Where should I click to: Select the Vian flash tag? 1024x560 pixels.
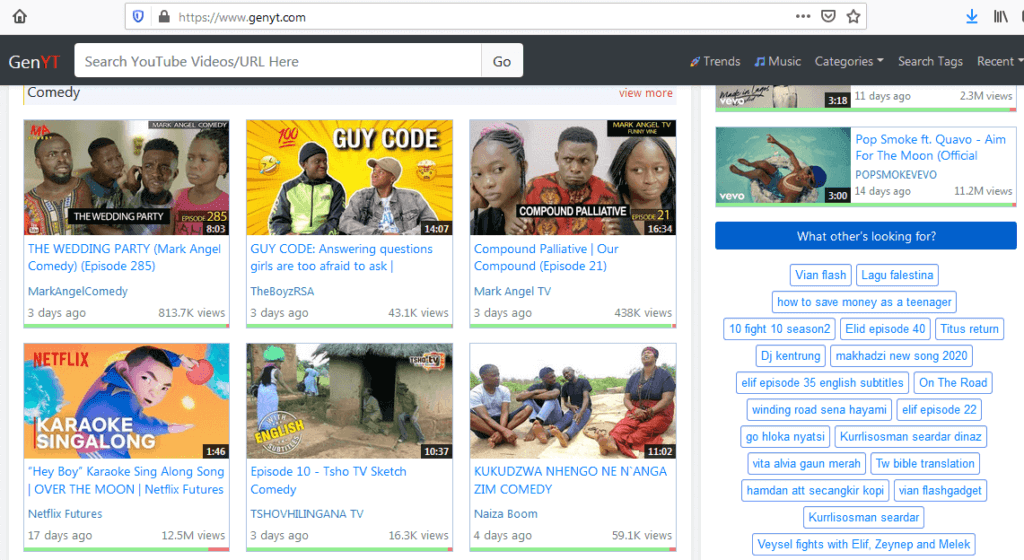820,275
